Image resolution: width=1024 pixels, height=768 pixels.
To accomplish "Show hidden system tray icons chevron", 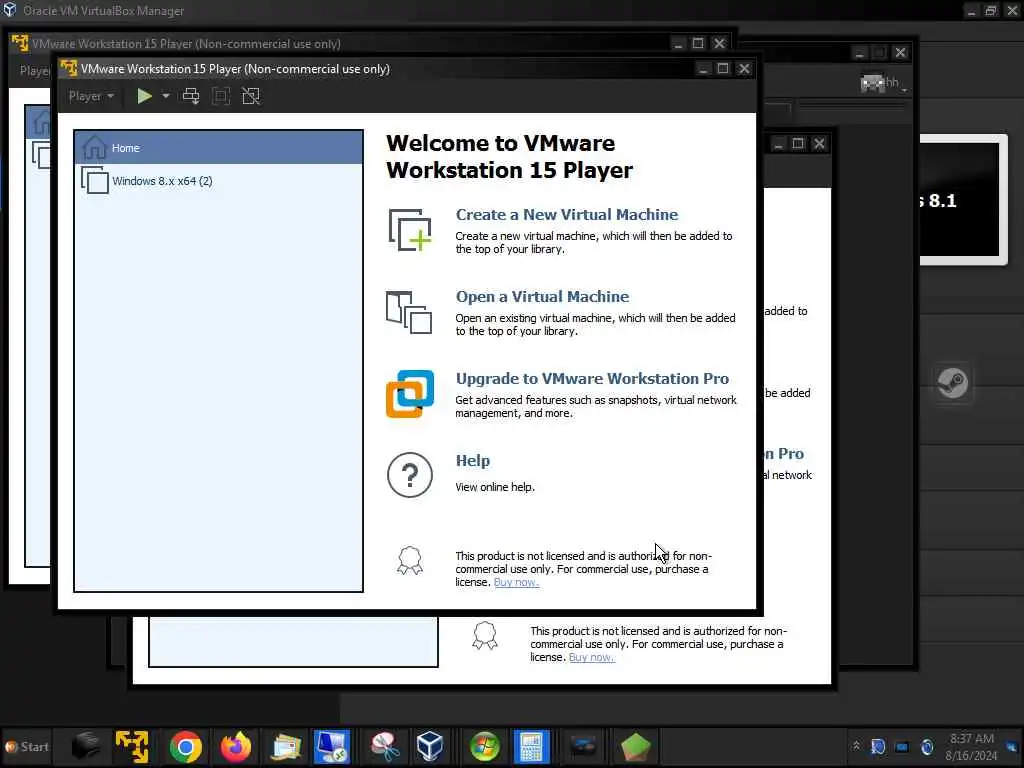I will [856, 746].
